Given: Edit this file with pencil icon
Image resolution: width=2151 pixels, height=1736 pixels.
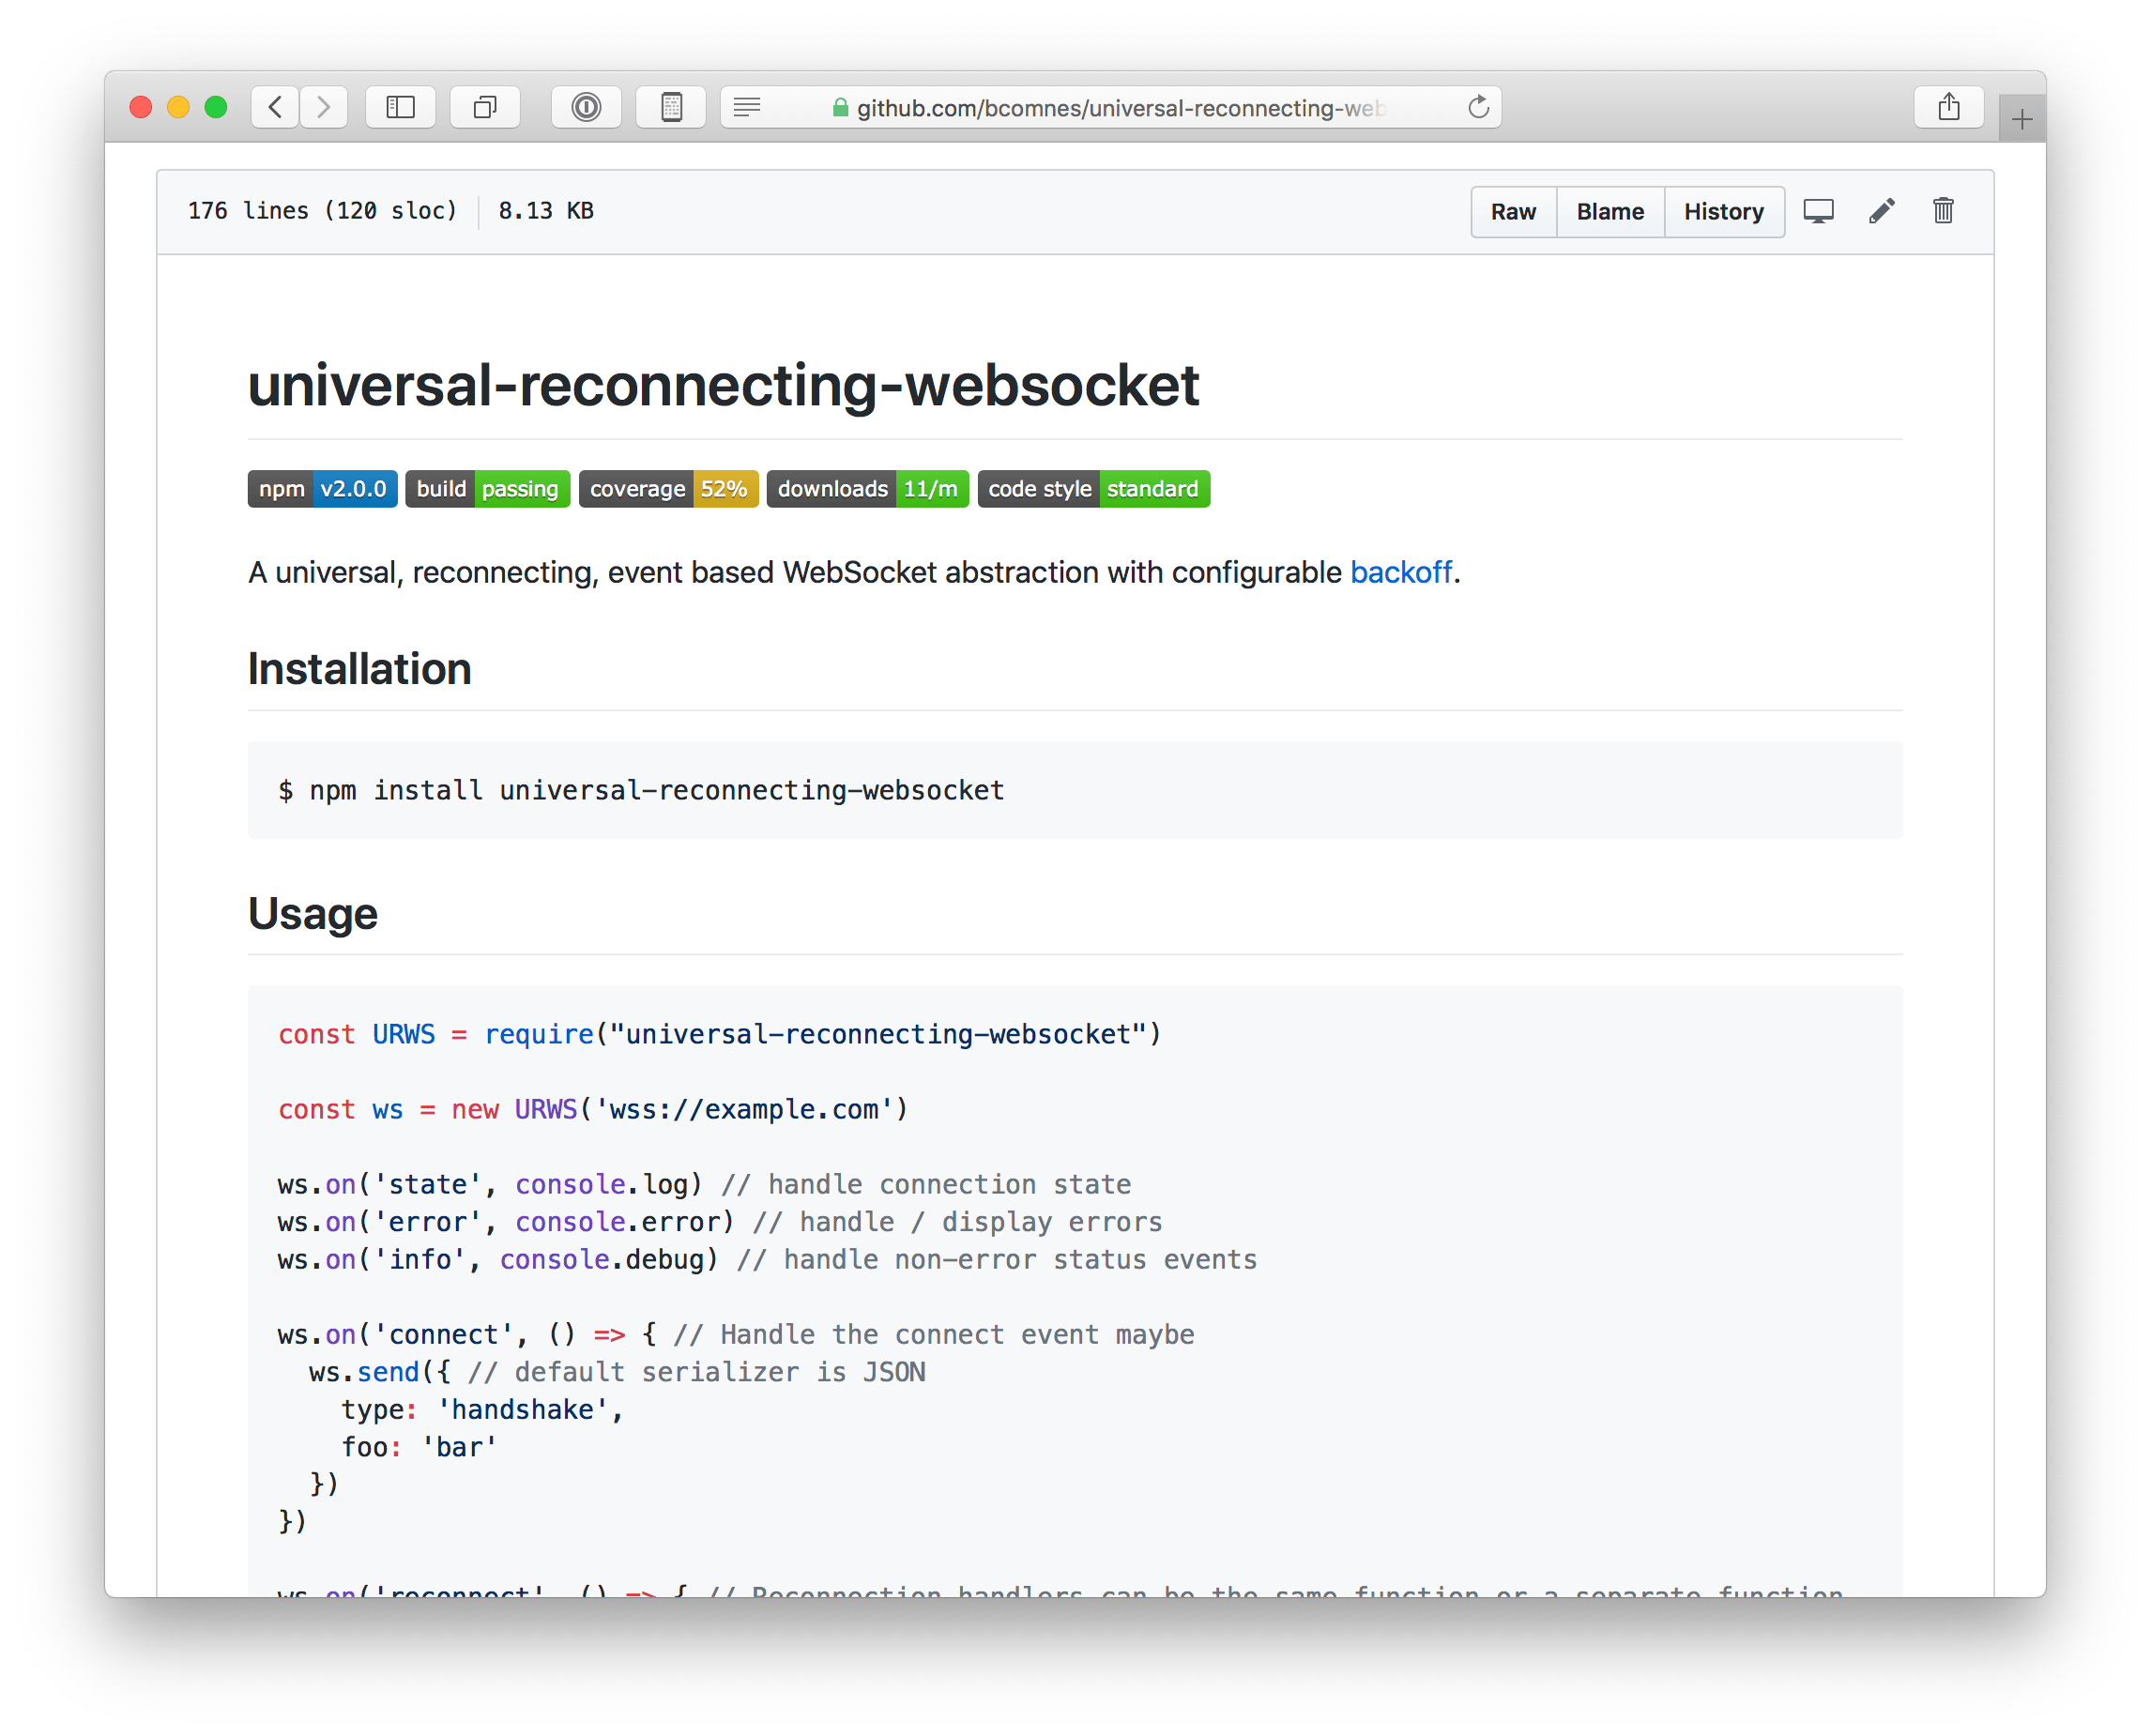Looking at the screenshot, I should [1881, 211].
